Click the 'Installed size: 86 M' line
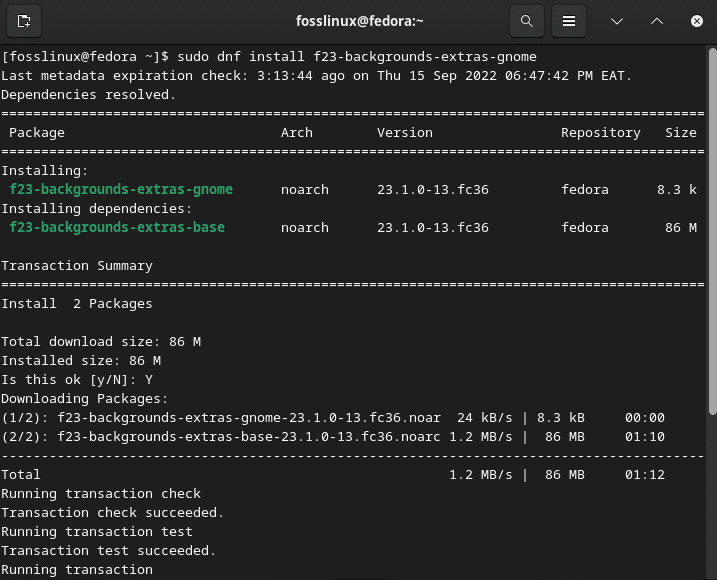 [81, 360]
